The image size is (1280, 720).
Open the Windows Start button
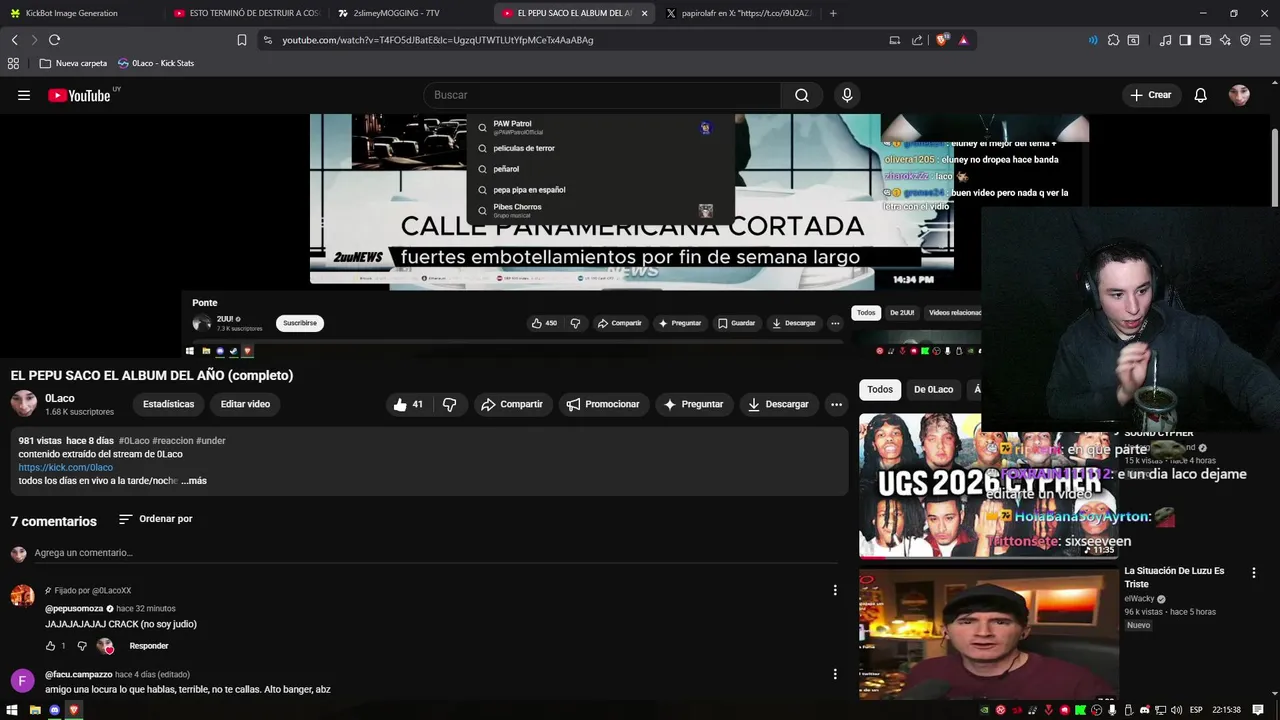(x=12, y=710)
